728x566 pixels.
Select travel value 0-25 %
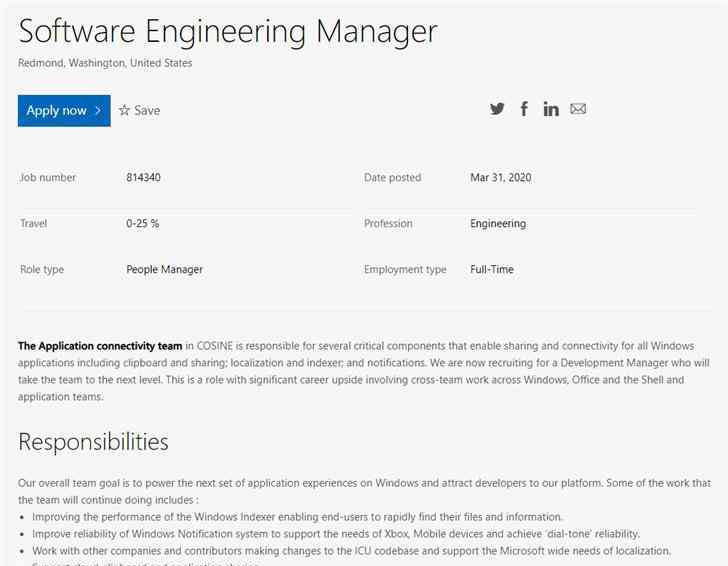pos(143,223)
